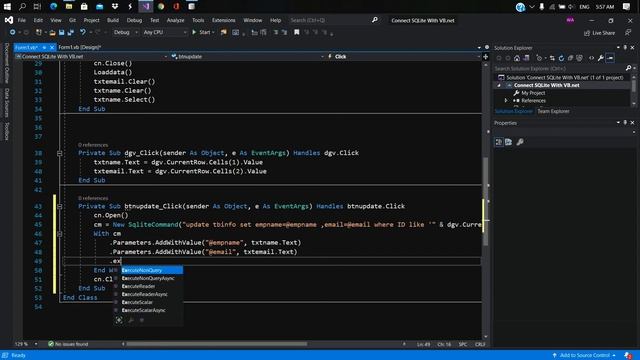Start debugging with the Start button
Screen dimensions: 640x360
pyautogui.click(x=202, y=32)
